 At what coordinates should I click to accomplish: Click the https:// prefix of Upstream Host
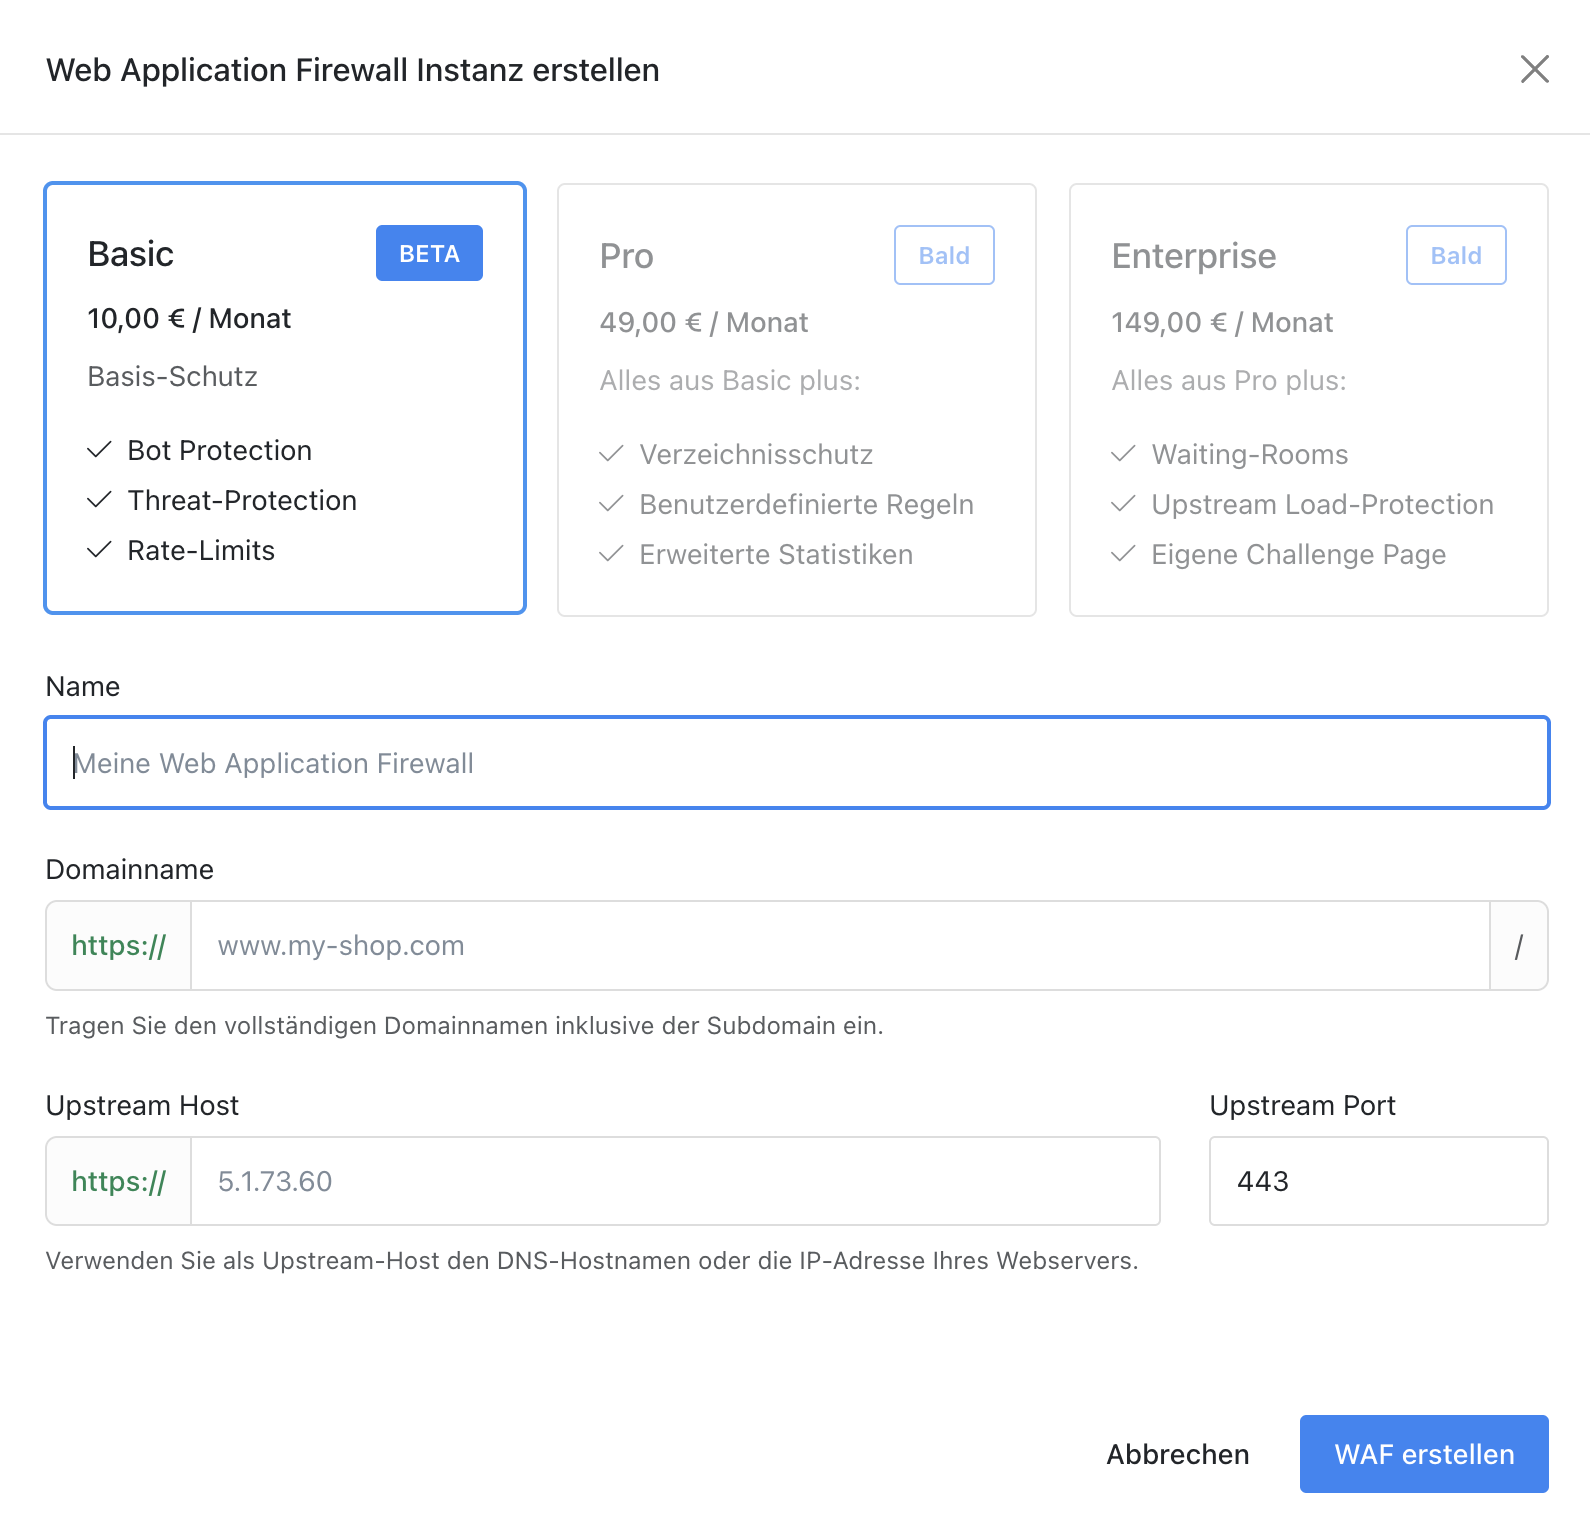click(119, 1181)
